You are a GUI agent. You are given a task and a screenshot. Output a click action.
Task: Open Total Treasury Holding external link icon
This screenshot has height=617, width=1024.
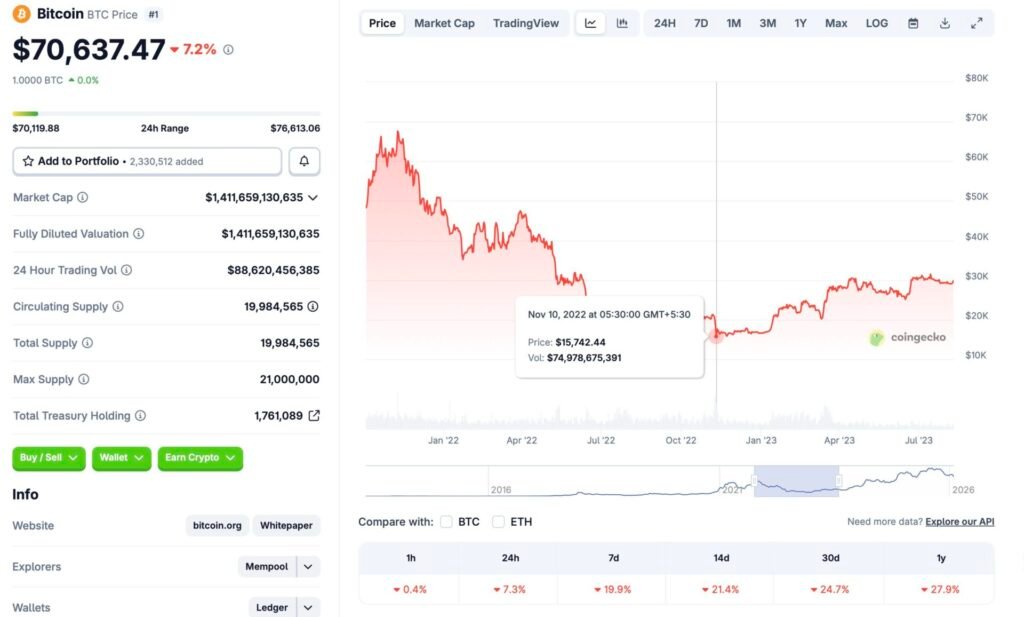pos(314,416)
